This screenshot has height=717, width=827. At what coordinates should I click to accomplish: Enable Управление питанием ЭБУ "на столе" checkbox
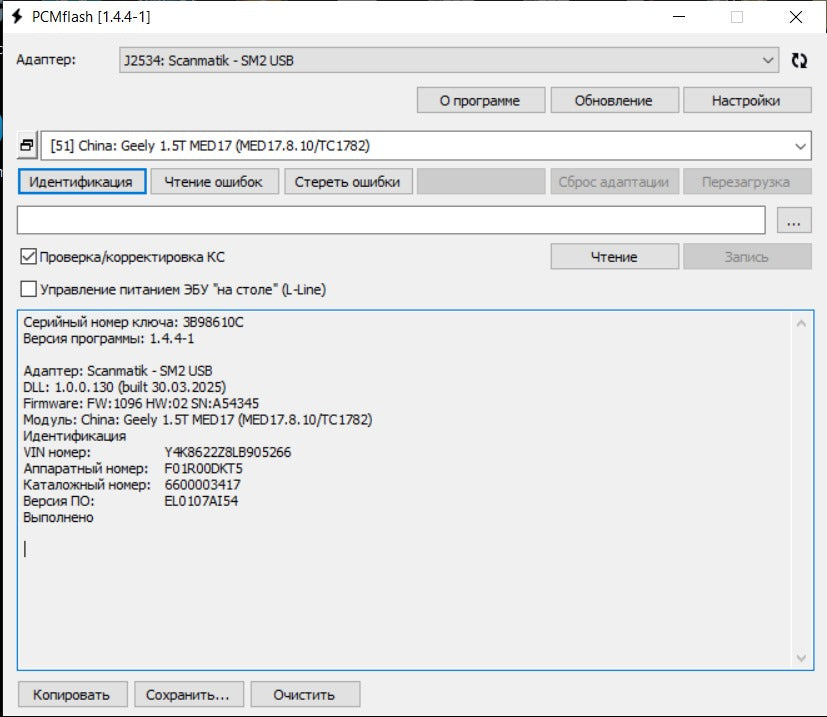pos(28,289)
